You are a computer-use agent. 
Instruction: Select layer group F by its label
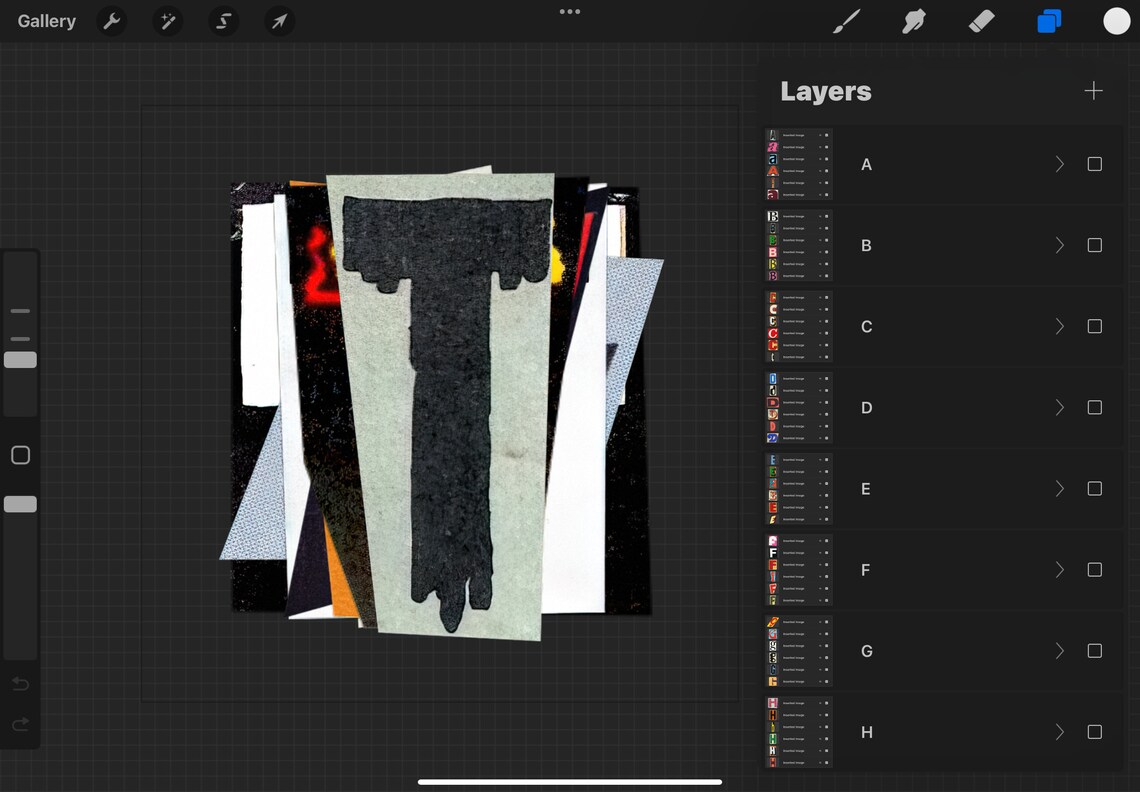coord(865,569)
